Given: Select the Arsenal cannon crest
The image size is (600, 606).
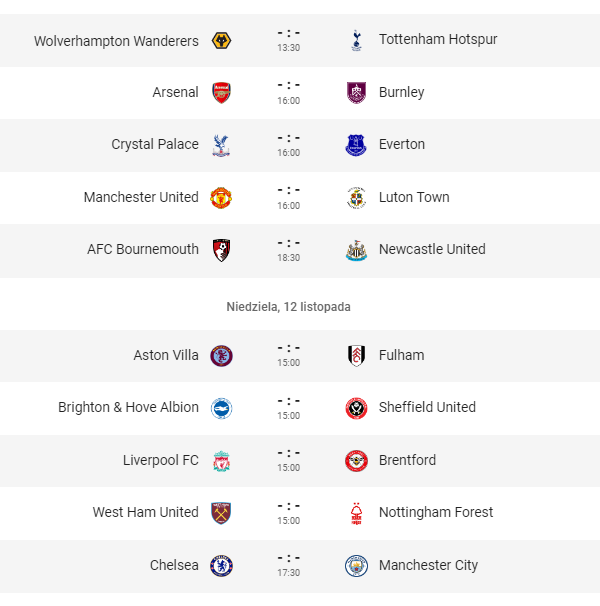Looking at the screenshot, I should click(222, 93).
